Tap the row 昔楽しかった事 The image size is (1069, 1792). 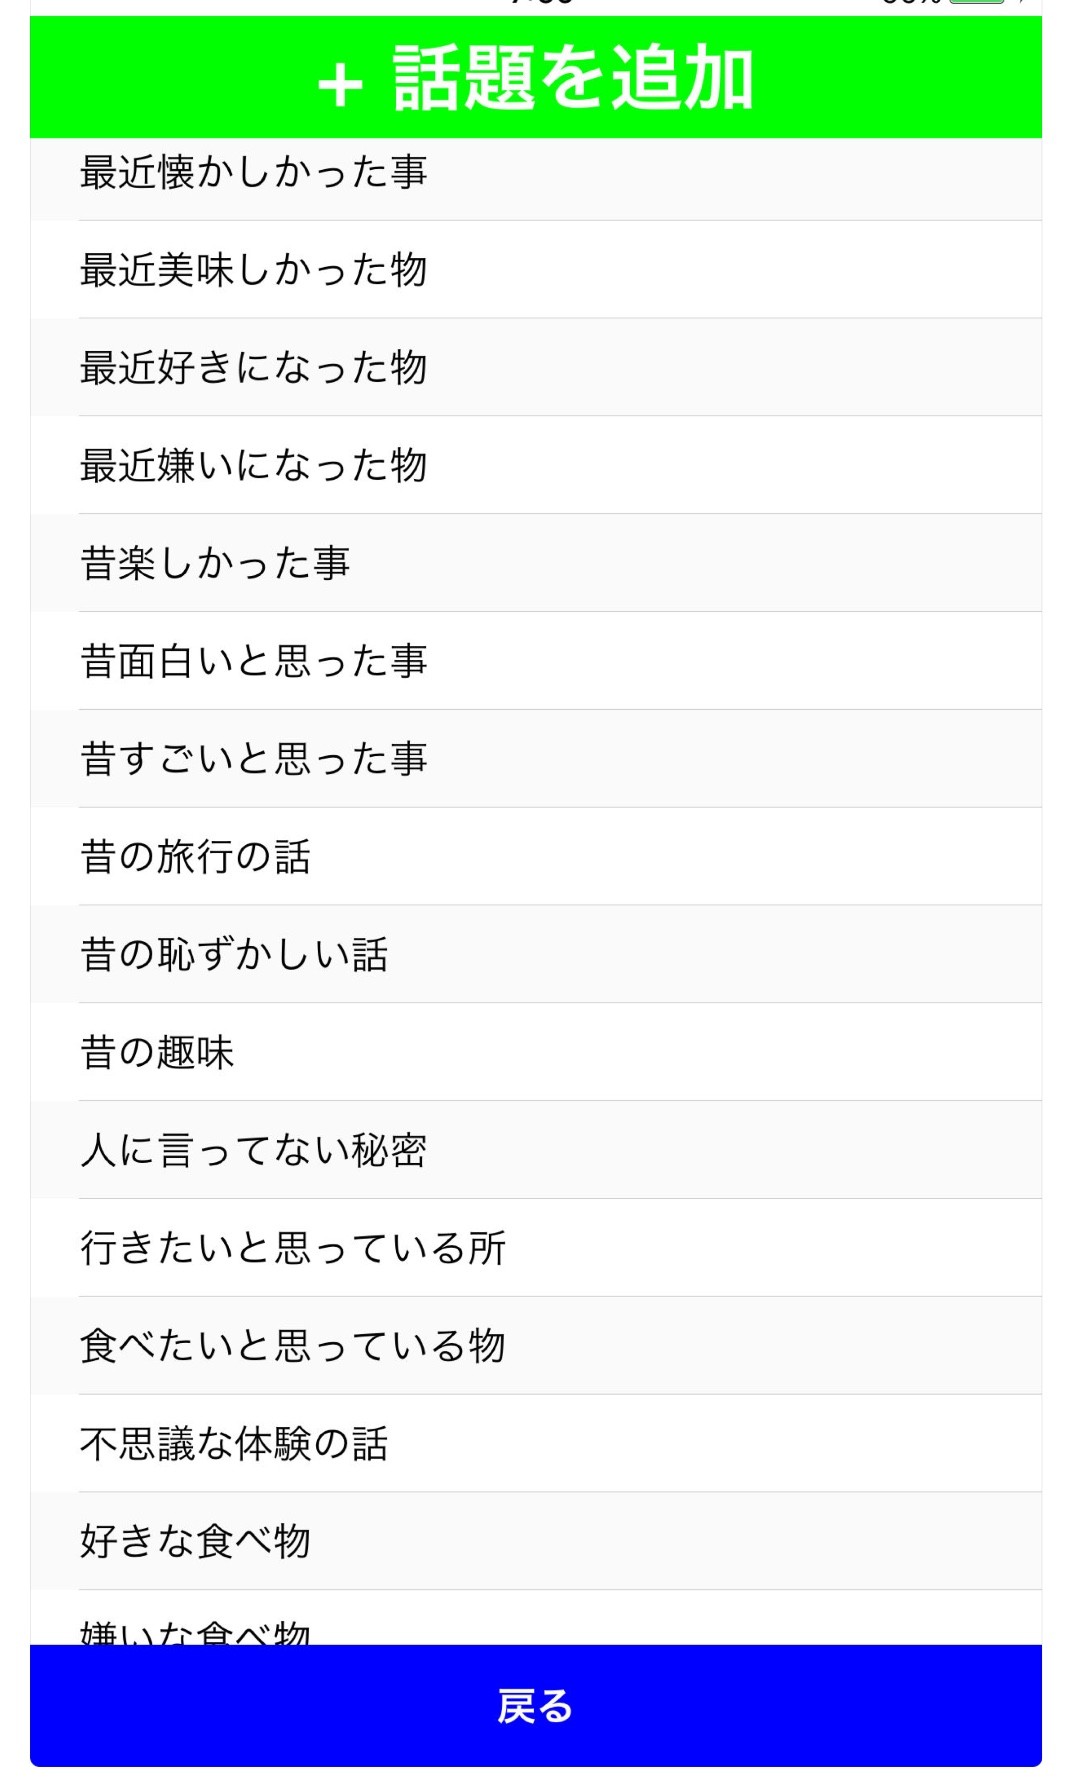(x=215, y=563)
